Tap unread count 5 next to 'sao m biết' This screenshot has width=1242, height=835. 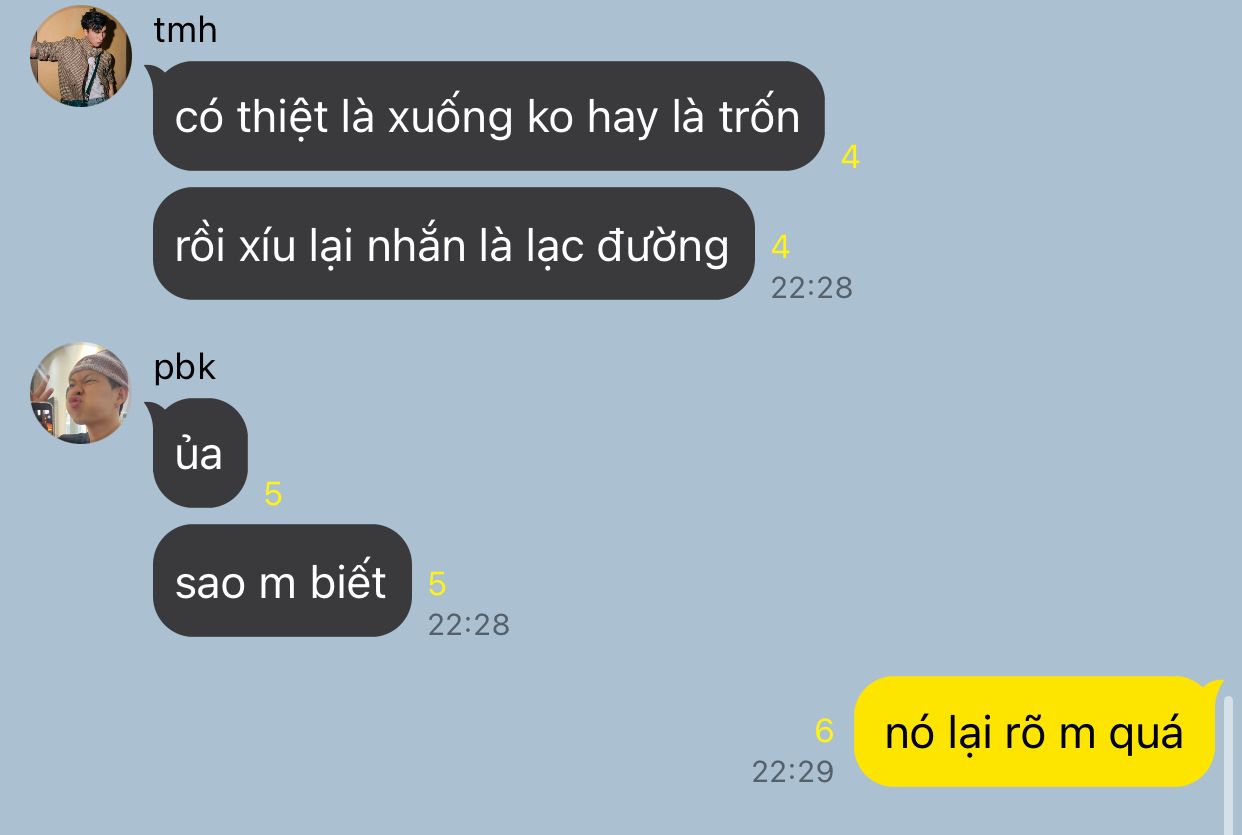pyautogui.click(x=437, y=584)
